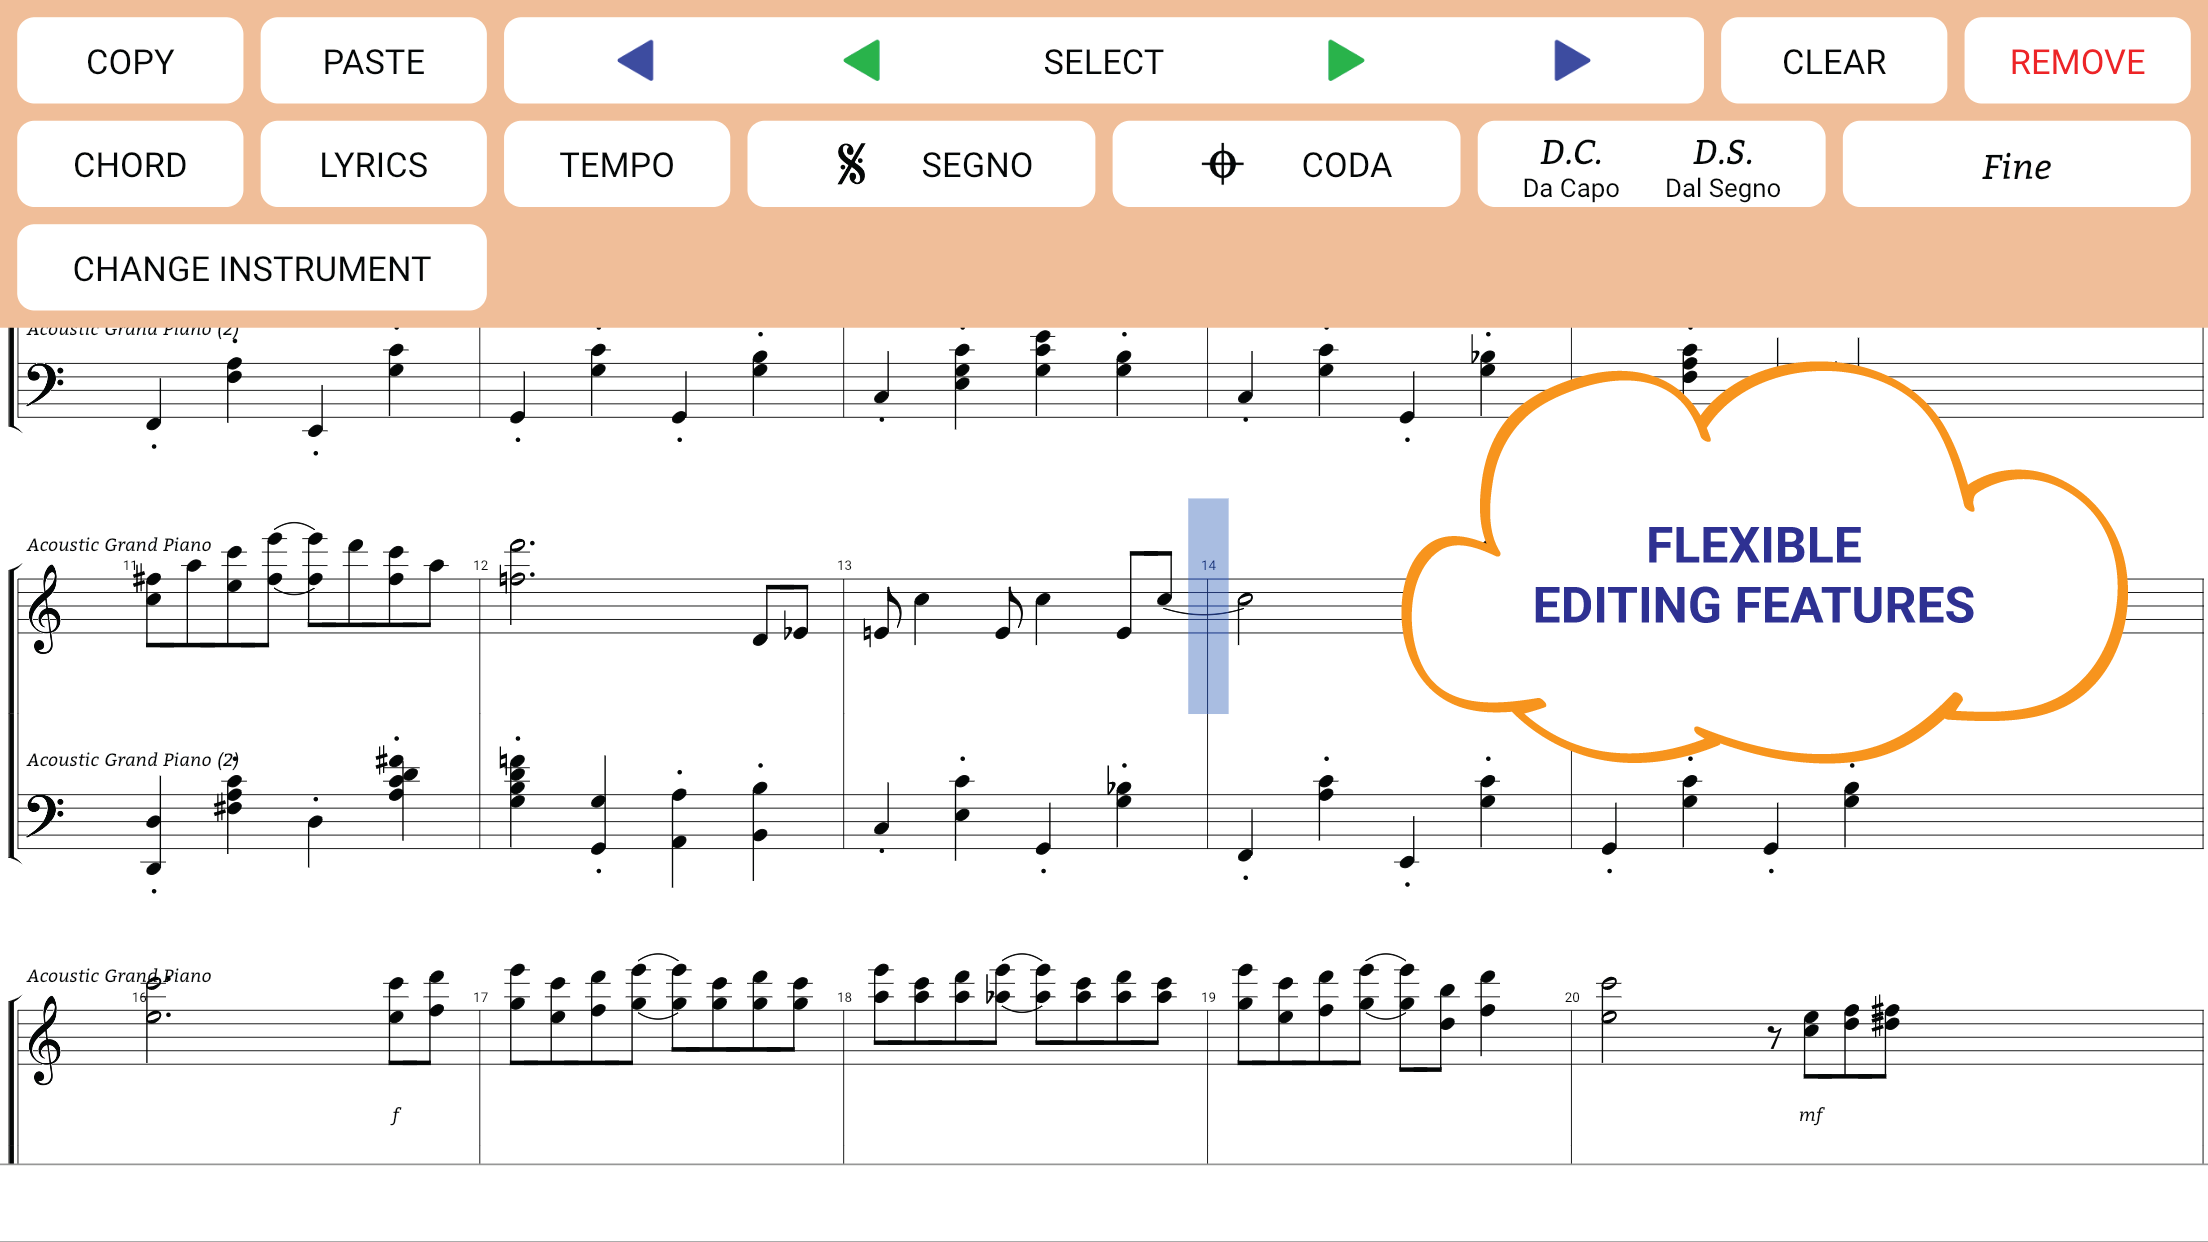Image resolution: width=2208 pixels, height=1242 pixels.
Task: Click the CLEAR button
Action: 1833,62
